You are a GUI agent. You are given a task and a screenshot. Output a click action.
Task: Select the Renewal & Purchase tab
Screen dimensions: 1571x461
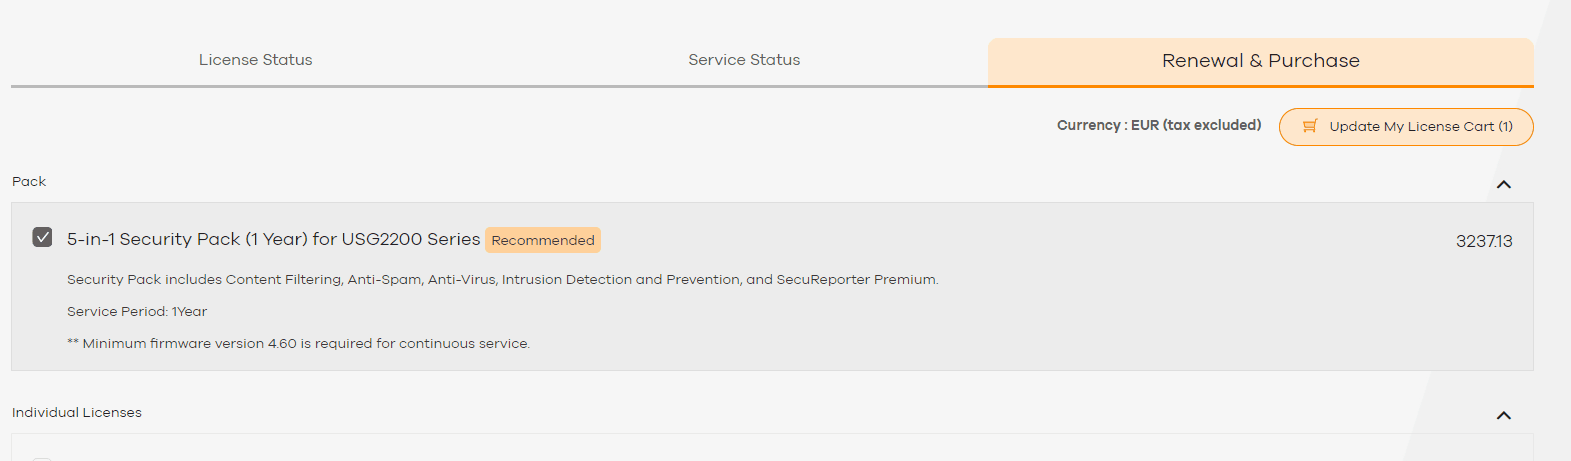[1260, 61]
